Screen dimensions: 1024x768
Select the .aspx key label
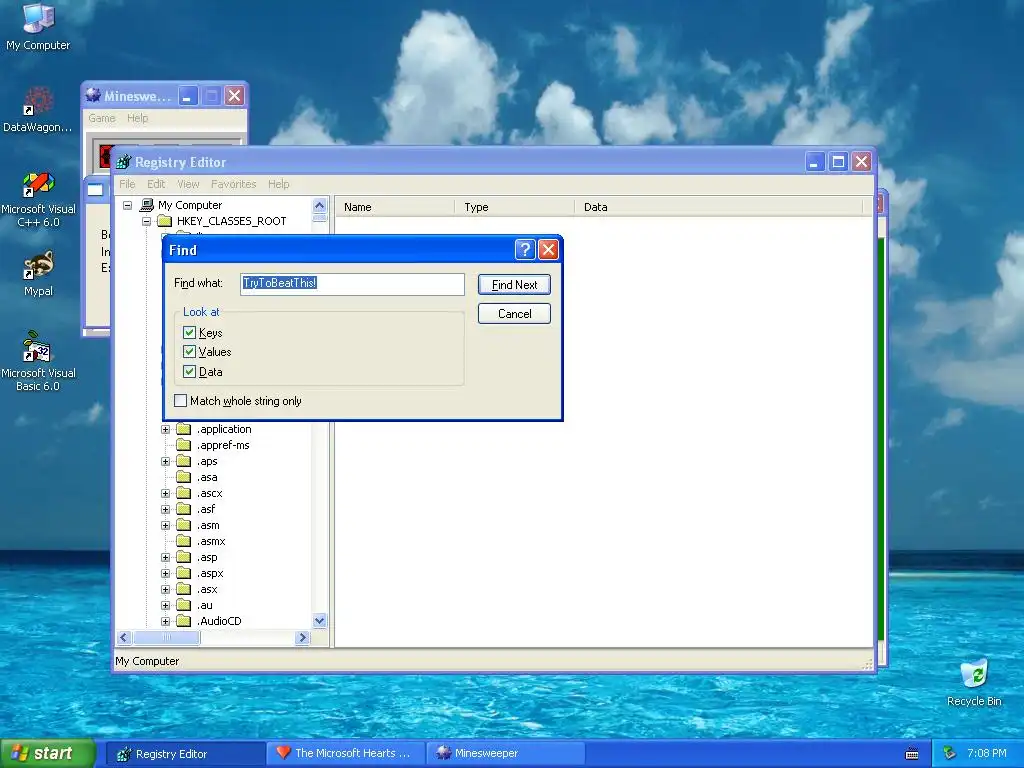[x=210, y=573]
